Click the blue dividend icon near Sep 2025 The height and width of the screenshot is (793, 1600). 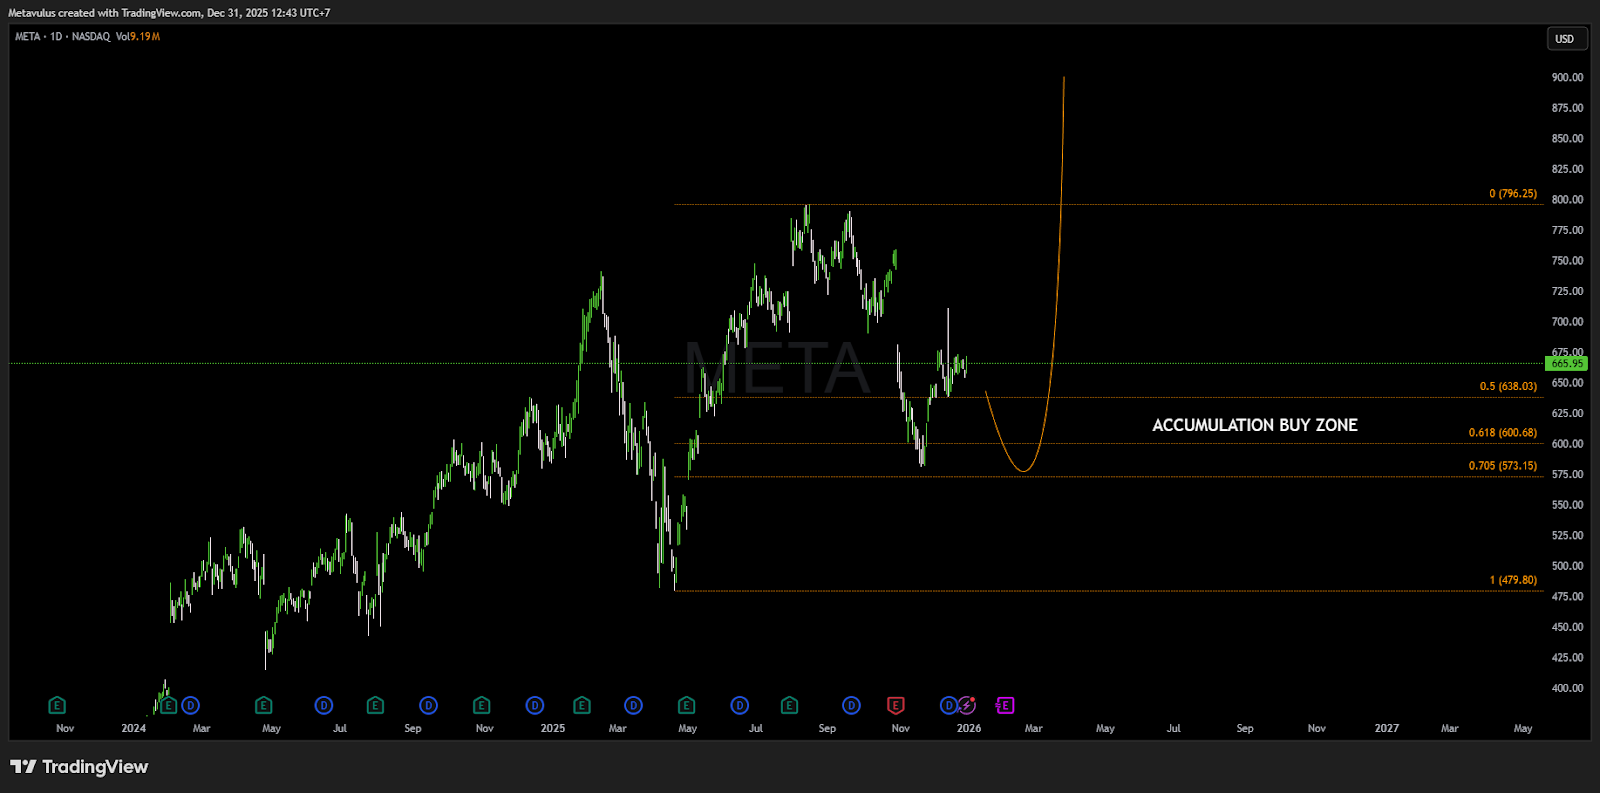[851, 705]
